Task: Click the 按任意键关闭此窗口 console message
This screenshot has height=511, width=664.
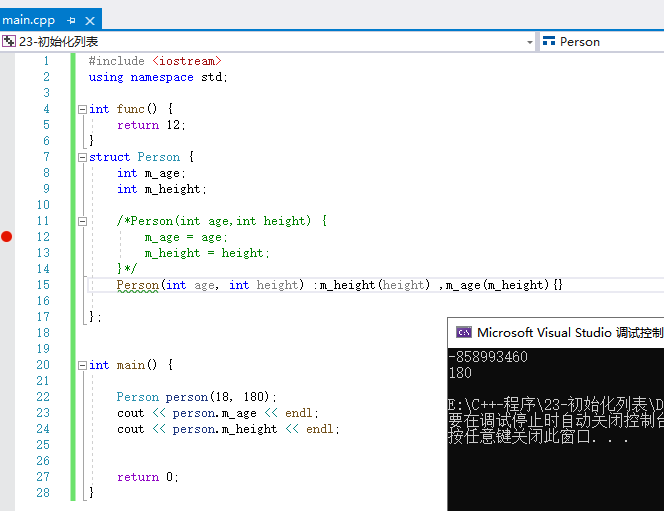Action: coord(538,436)
